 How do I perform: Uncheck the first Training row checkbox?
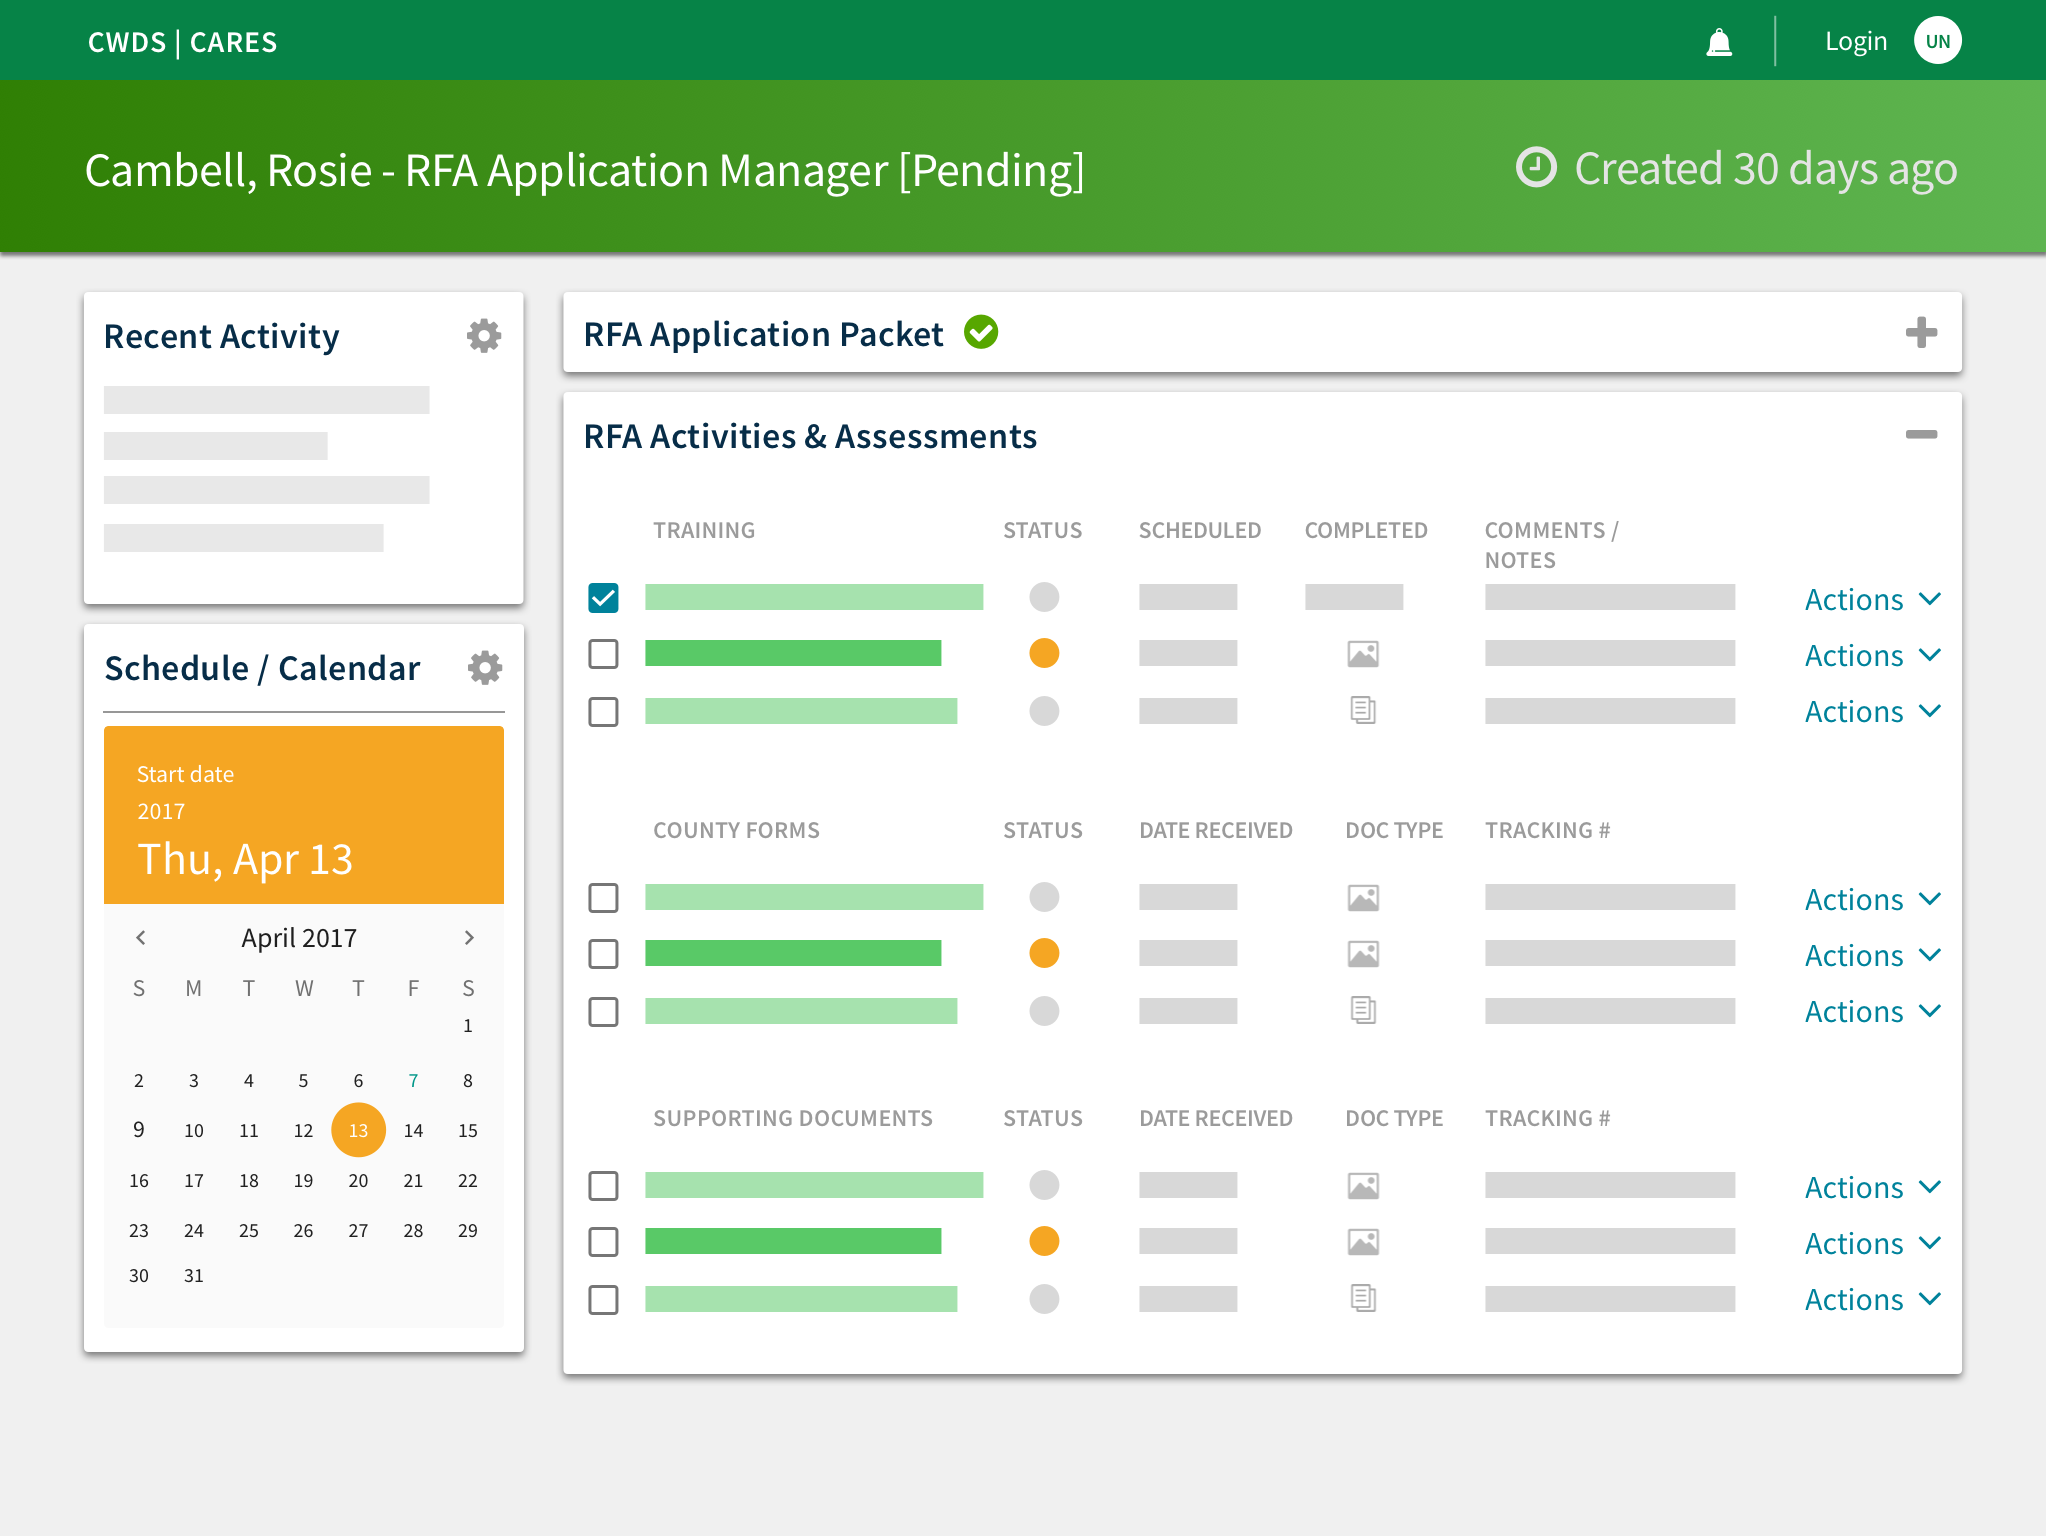(603, 598)
